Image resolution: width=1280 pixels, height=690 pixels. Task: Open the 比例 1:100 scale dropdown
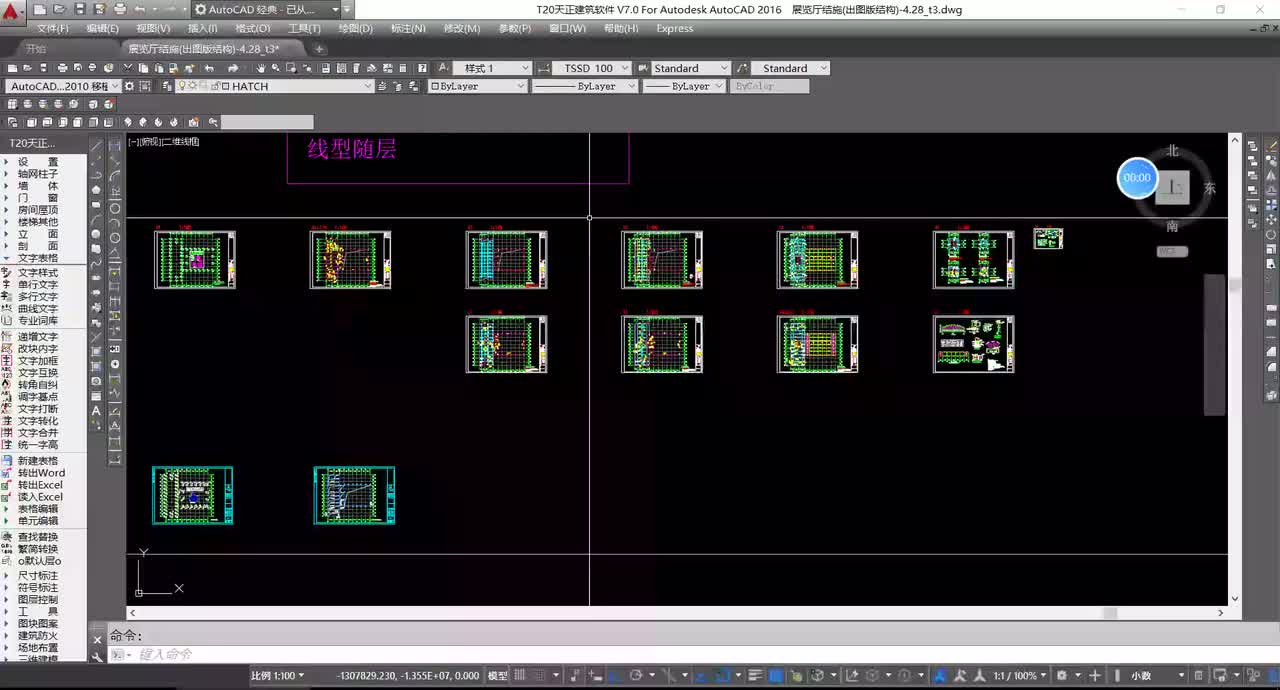coord(278,676)
